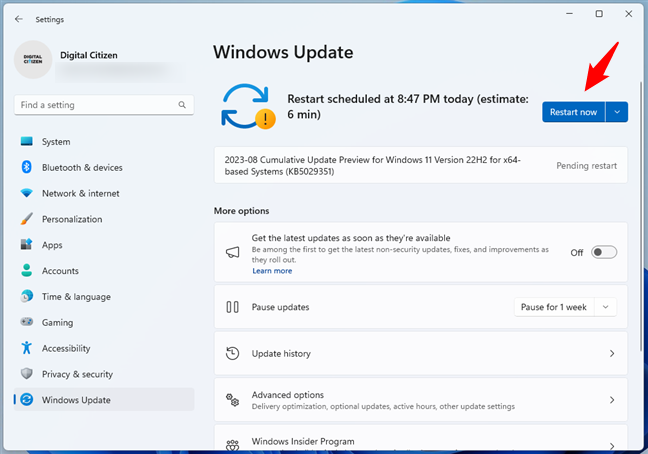Screen dimensions: 648x454
Task: Expand the pause duration dropdown chevron
Action: [605, 307]
